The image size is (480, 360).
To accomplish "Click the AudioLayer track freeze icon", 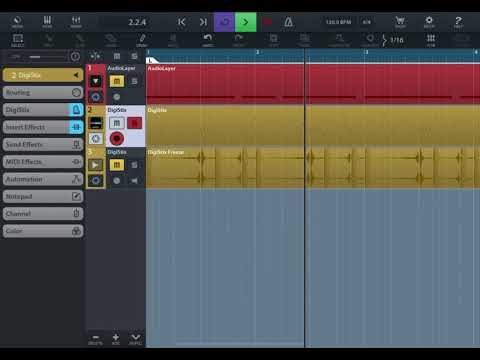I will click(96, 97).
